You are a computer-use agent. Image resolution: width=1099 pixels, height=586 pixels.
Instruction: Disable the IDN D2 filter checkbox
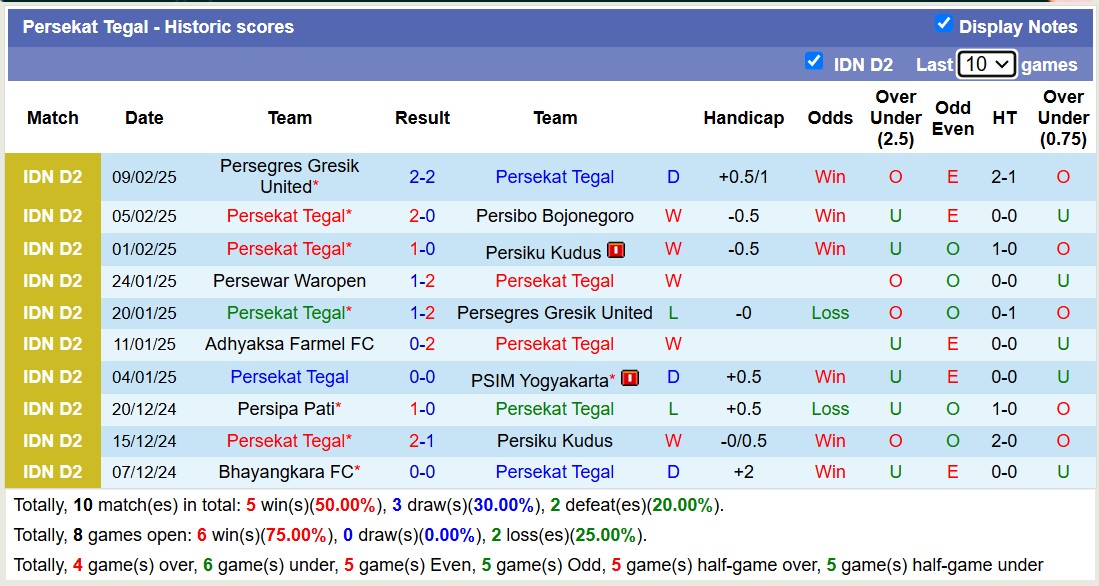tap(812, 63)
